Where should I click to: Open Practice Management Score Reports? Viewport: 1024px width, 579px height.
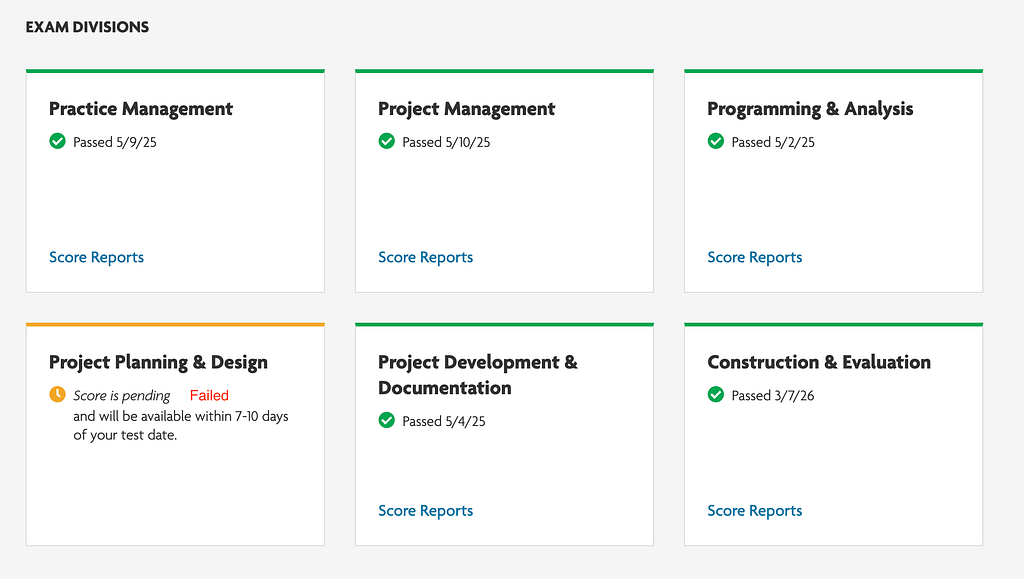pyautogui.click(x=96, y=257)
